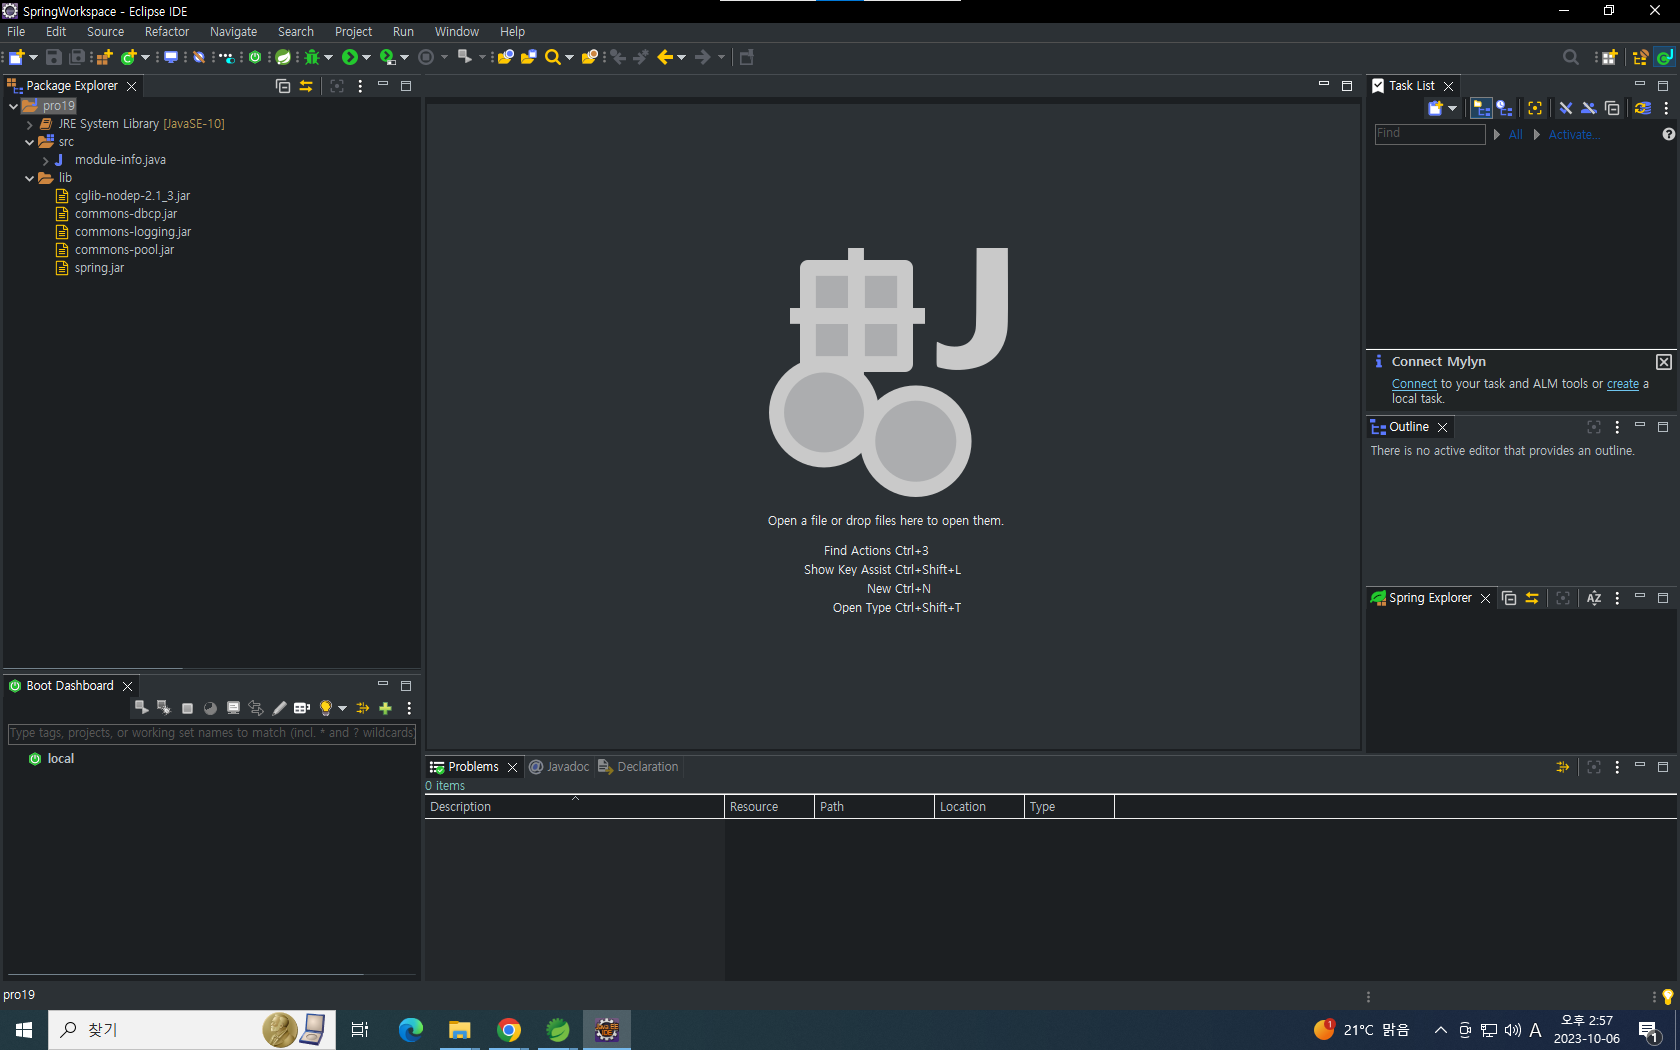The height and width of the screenshot is (1050, 1680).
Task: Toggle the yellow filter arrows icon in Boot Dashboard
Action: pyautogui.click(x=363, y=708)
